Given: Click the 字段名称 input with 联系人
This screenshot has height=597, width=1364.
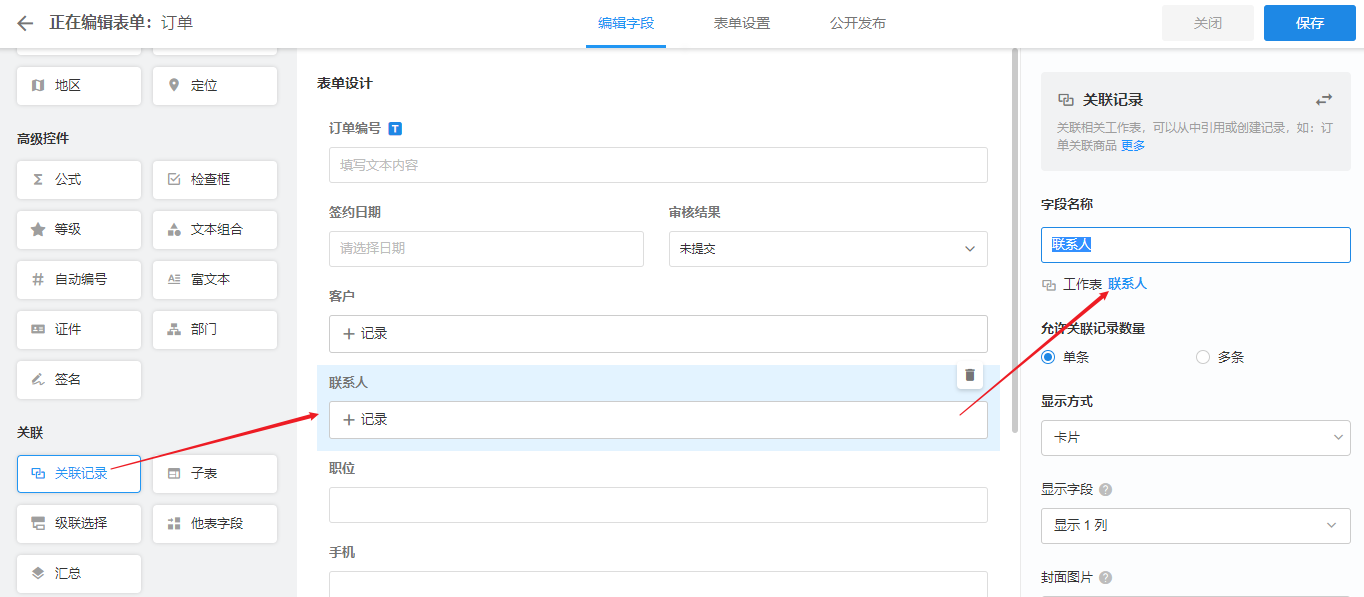Looking at the screenshot, I should (x=1196, y=244).
